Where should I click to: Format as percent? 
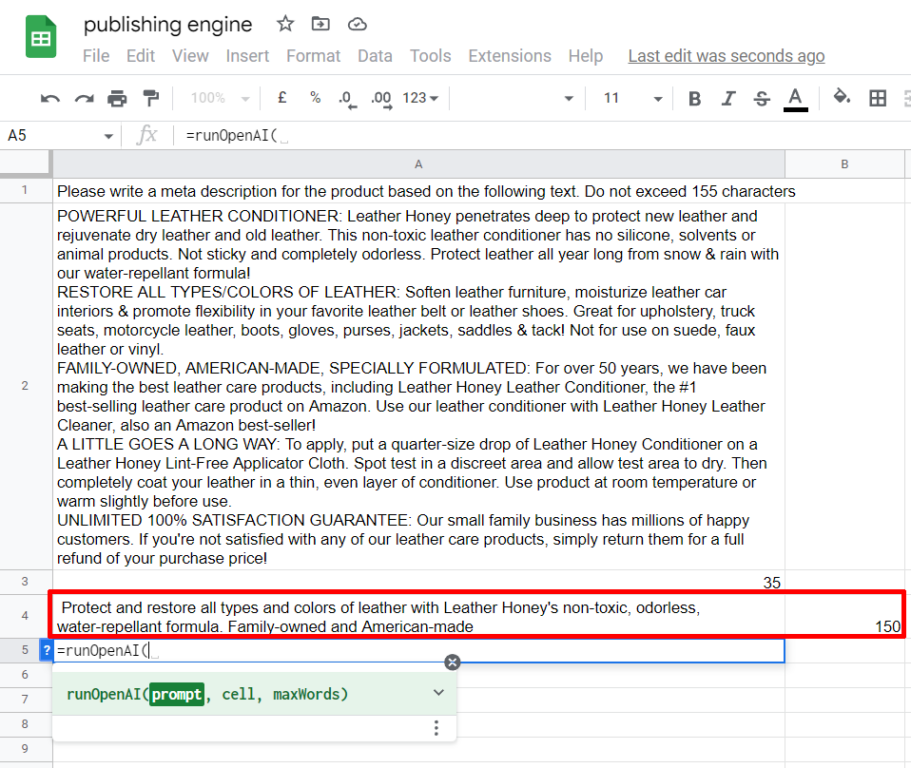point(315,98)
